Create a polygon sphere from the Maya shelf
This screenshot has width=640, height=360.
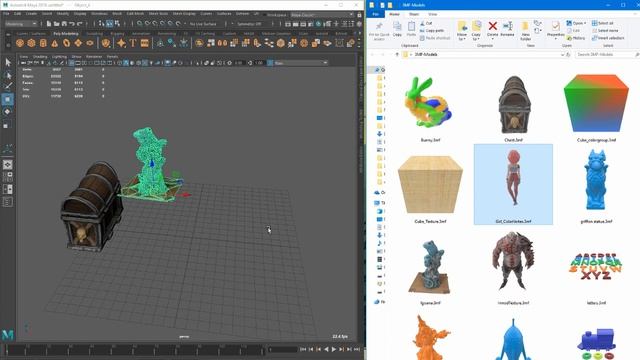(x=20, y=43)
